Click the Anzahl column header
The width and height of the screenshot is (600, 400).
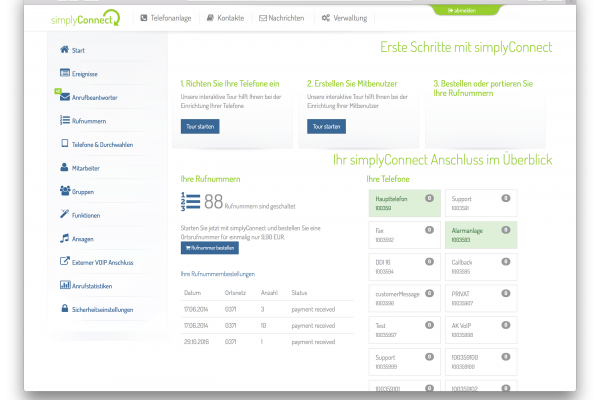pos(269,293)
